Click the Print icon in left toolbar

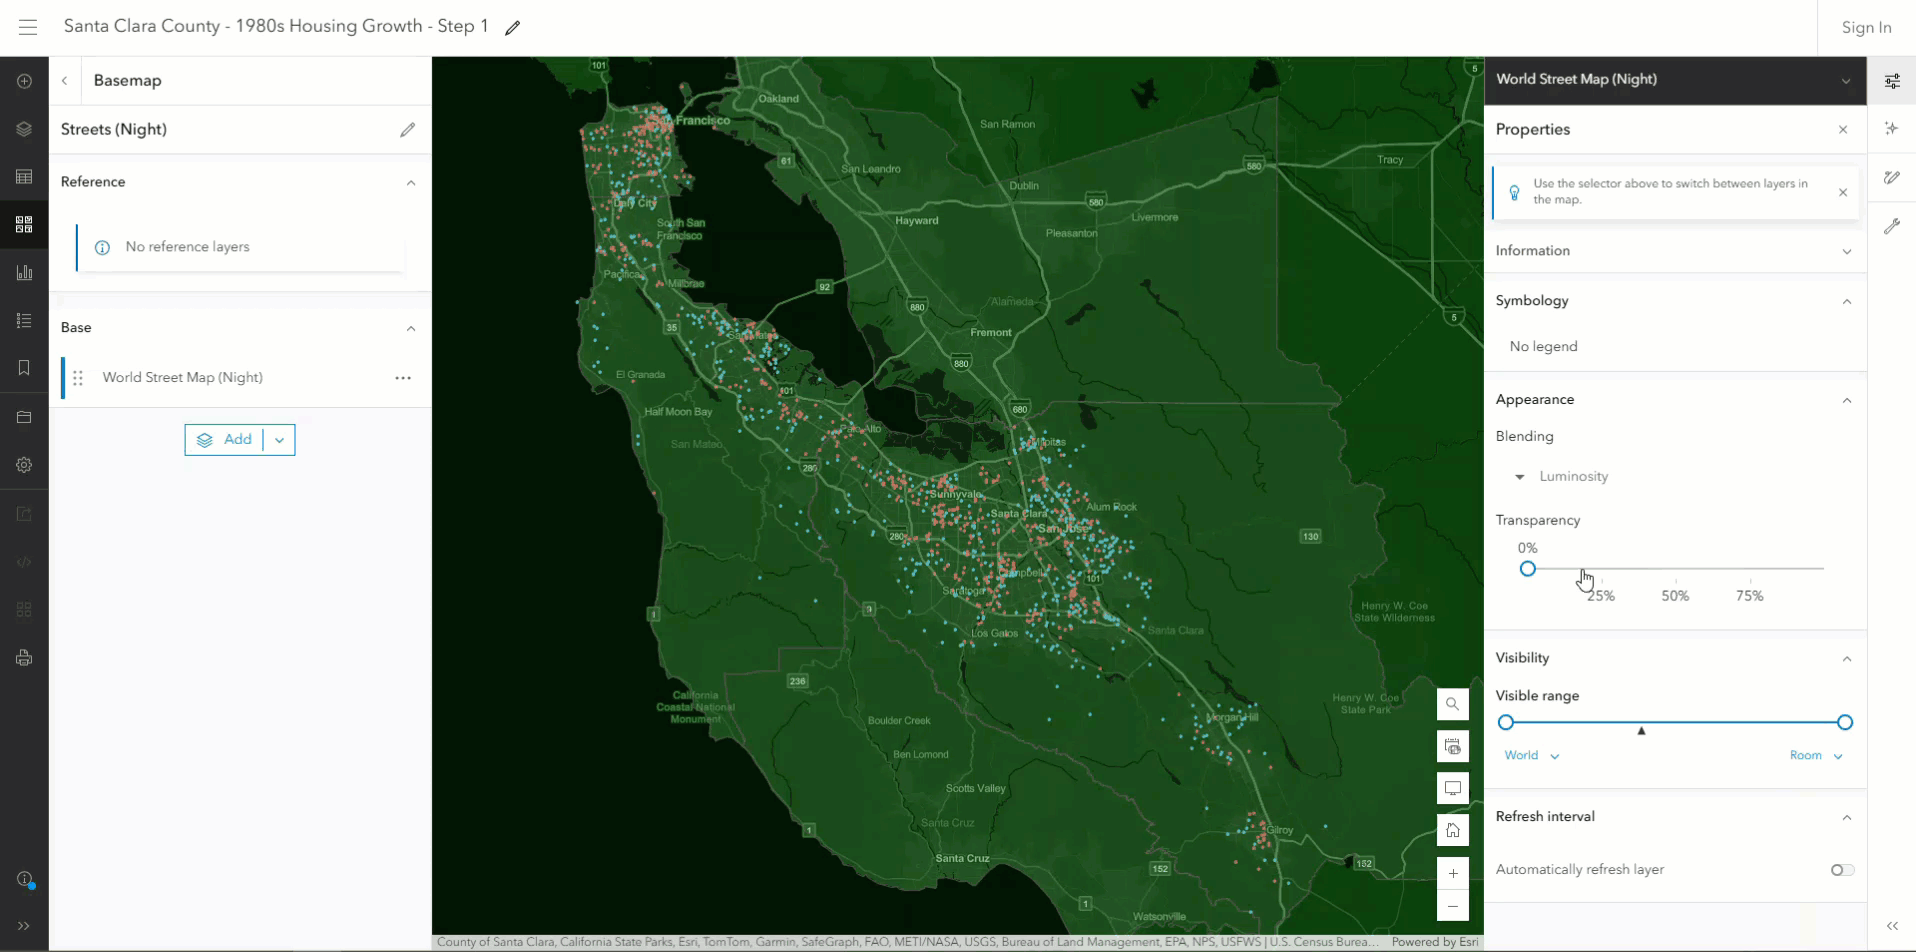point(24,658)
